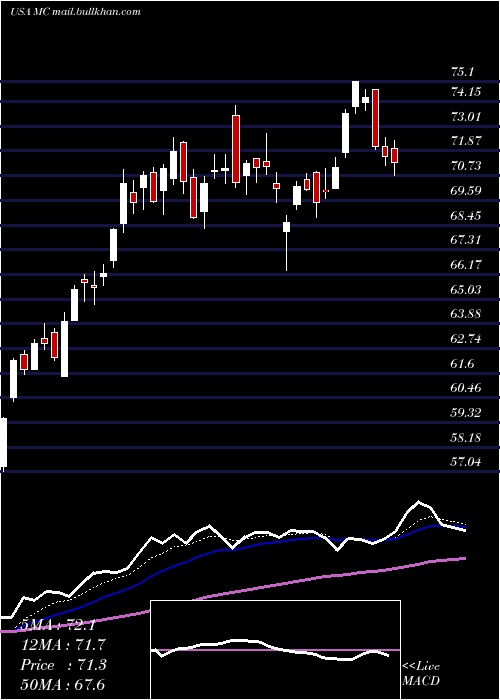Screen dimensions: 500x700
Task: Click the 61.6 price axis label
Action: (x=462, y=364)
